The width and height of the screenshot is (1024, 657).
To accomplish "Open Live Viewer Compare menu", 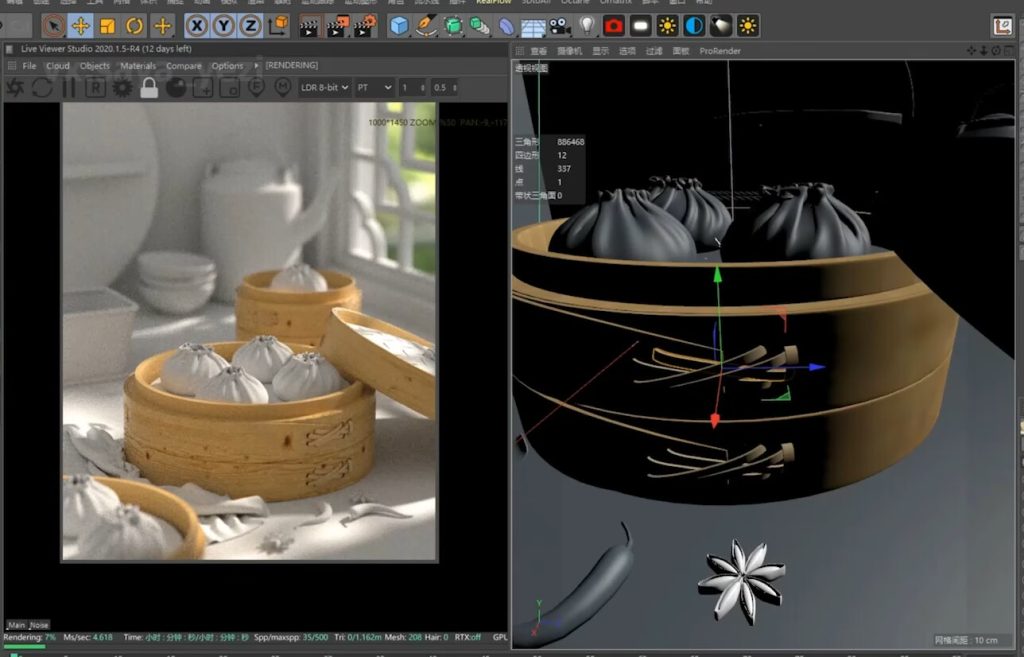I will [x=184, y=66].
